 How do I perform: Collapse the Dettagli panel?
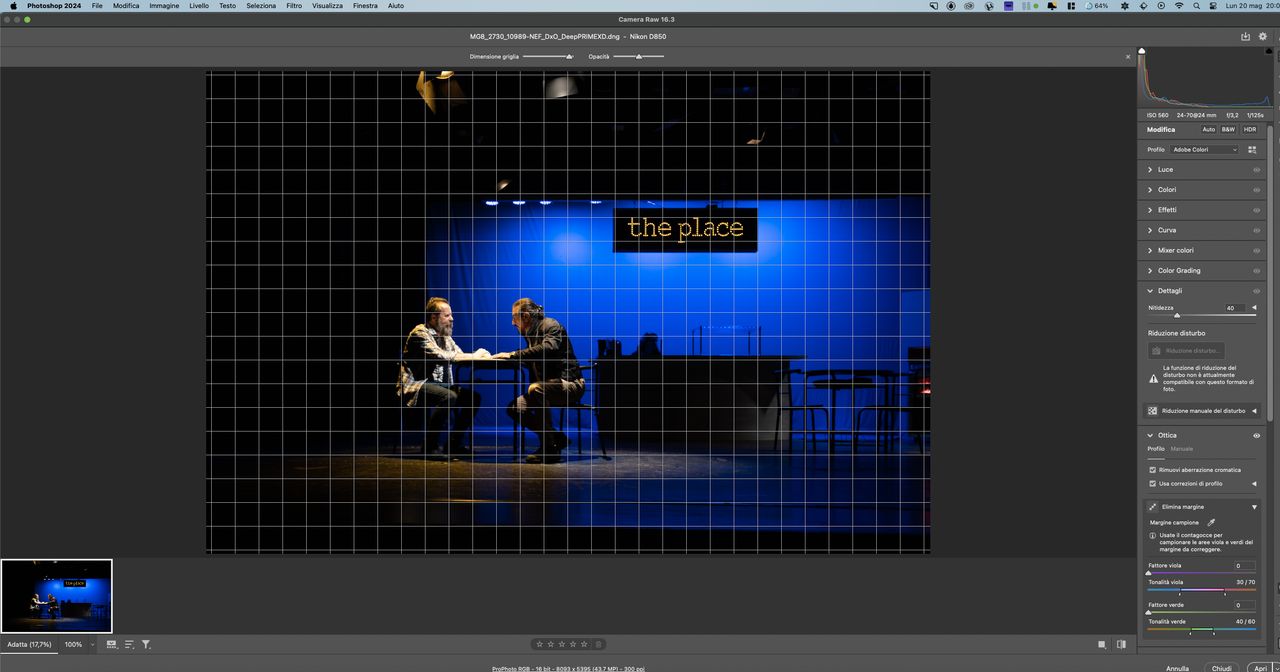tap(1151, 291)
